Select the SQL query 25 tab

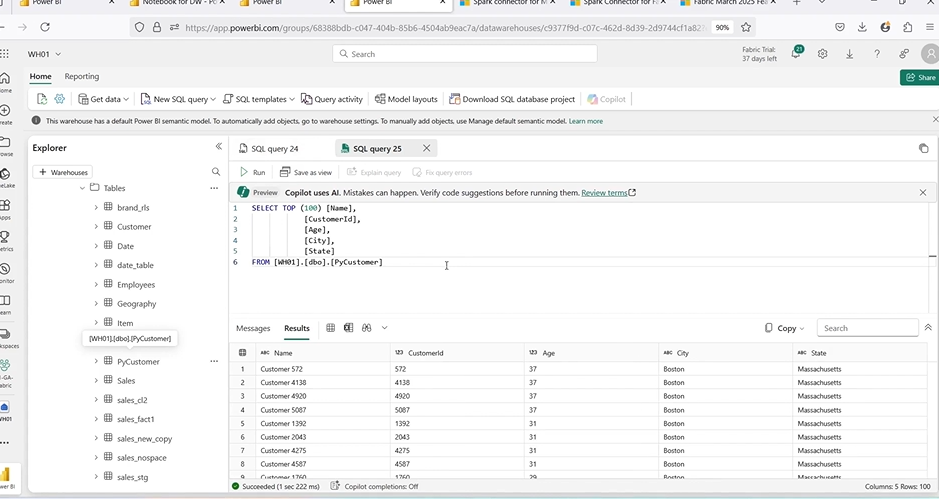[x=377, y=149]
